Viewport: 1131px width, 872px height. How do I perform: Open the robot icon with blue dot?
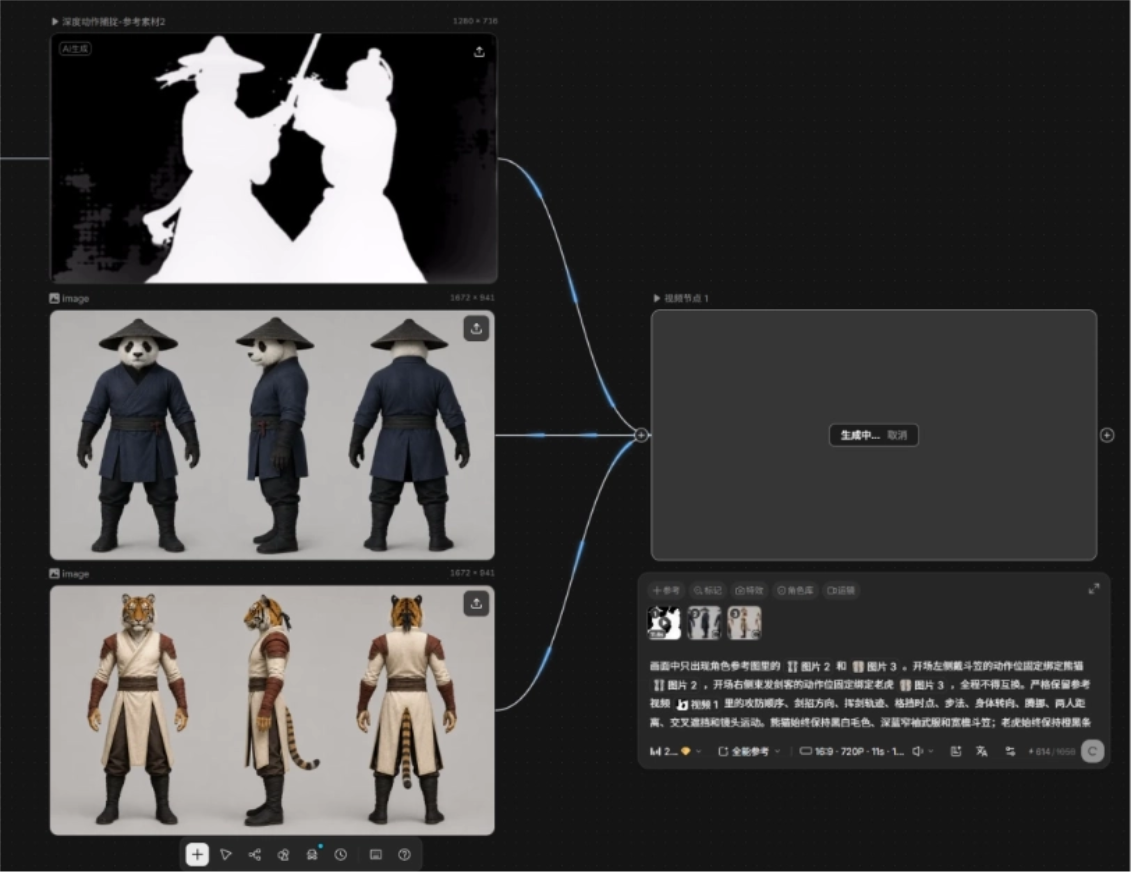pyautogui.click(x=312, y=855)
